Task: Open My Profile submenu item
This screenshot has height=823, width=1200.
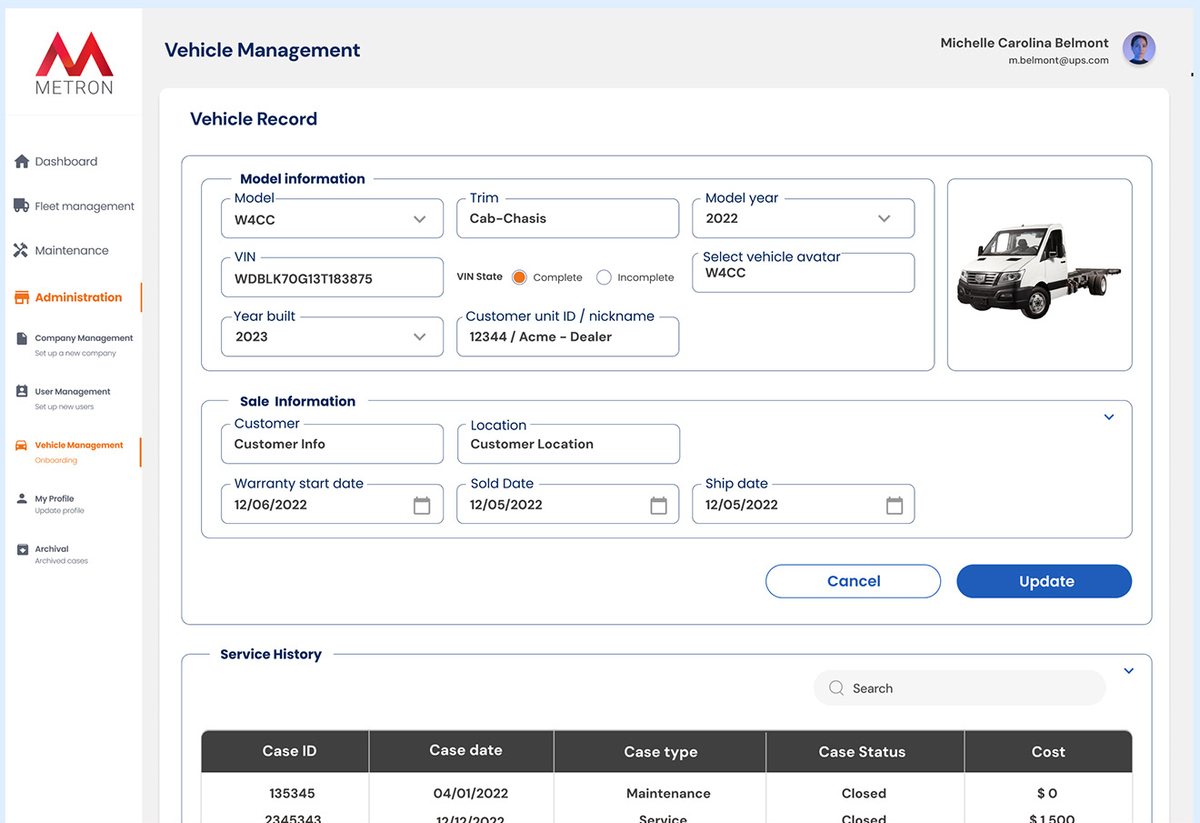Action: coord(50,504)
